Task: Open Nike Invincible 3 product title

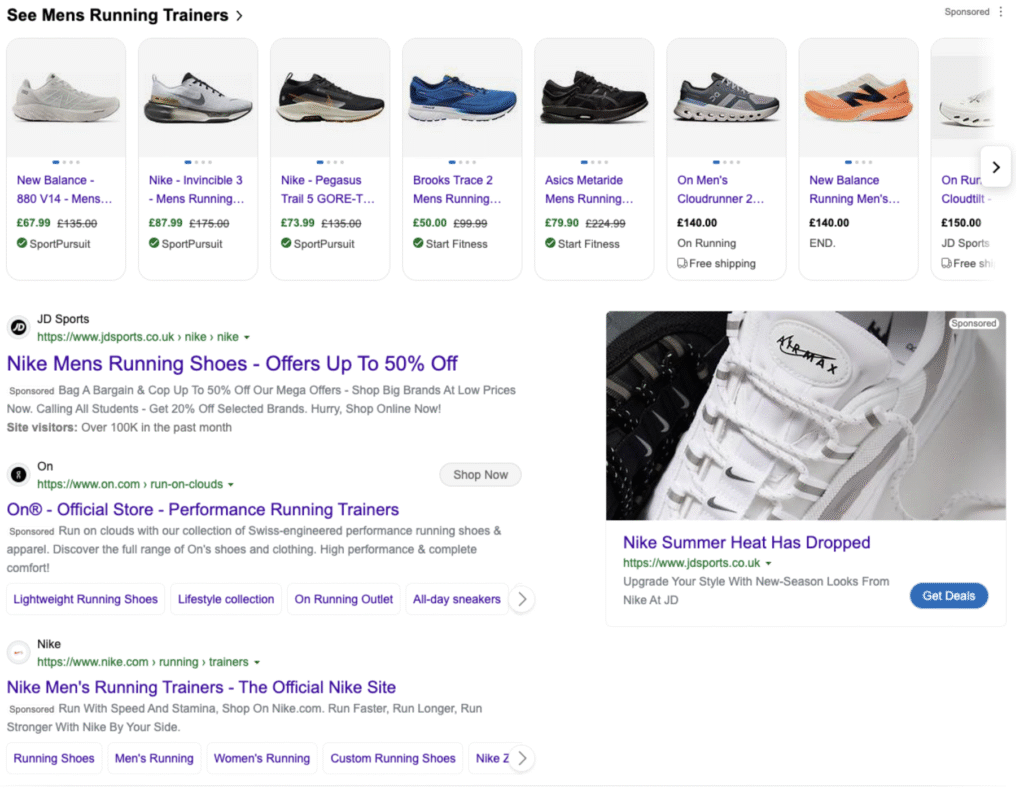Action: [x=197, y=189]
